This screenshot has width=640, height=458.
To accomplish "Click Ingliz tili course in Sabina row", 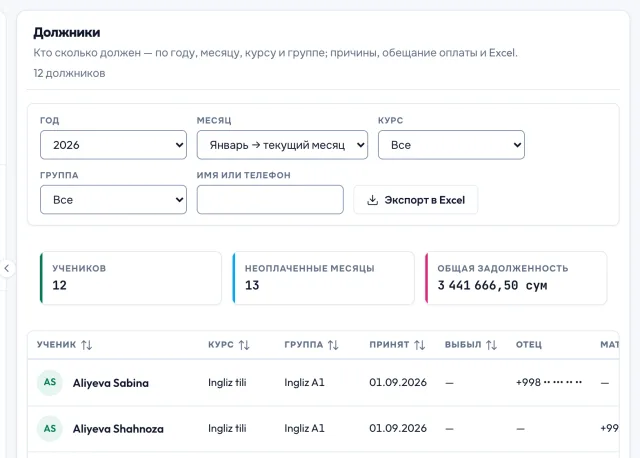I will tap(227, 382).
